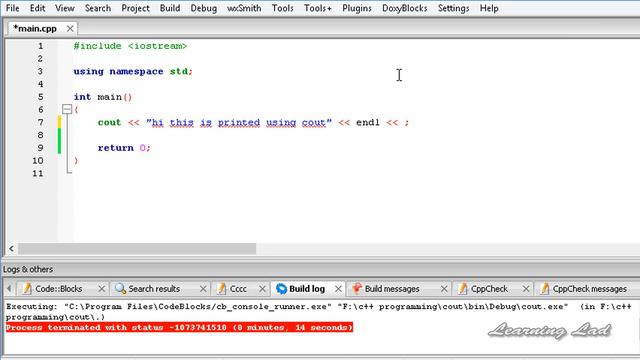Click the 'Logs & others' panel title

click(28, 269)
